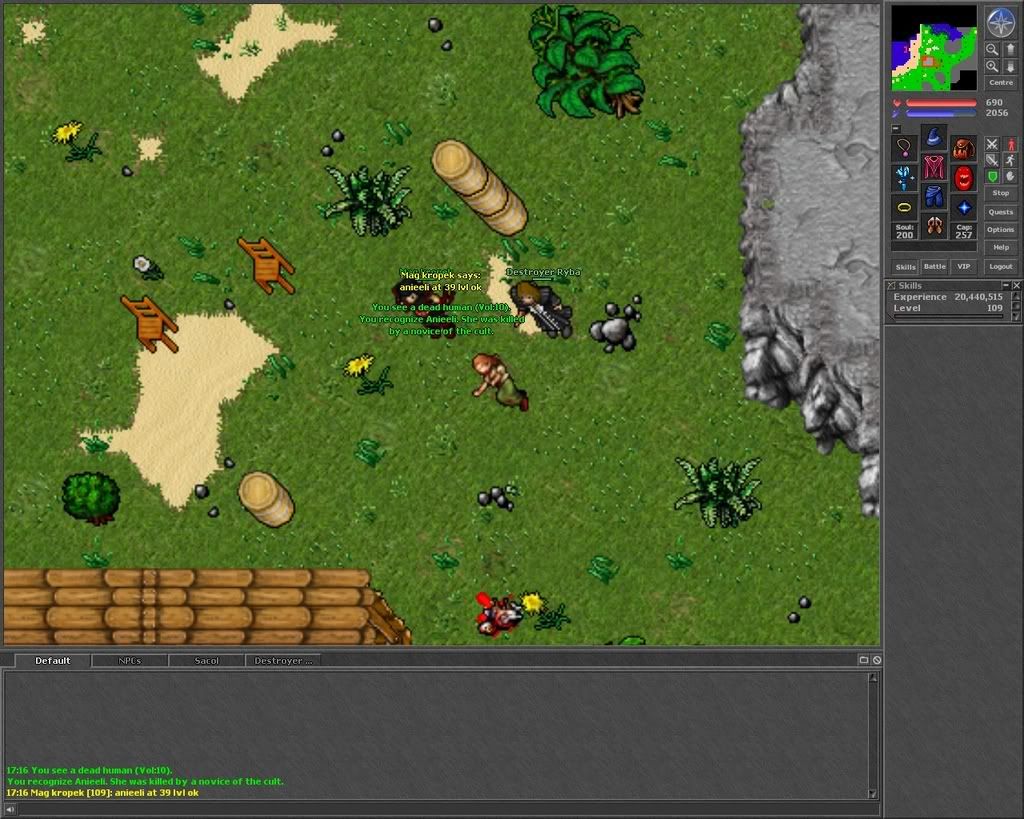Select the red demon mask shield slot
1024x819 pixels.
coord(964,178)
